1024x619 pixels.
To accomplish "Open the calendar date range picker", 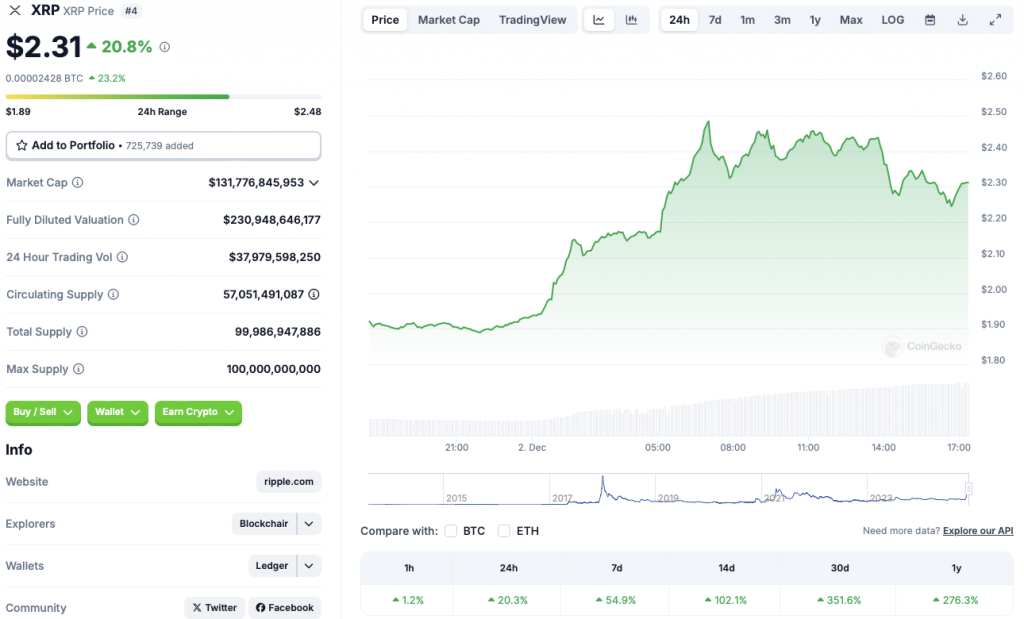I will pyautogui.click(x=930, y=20).
